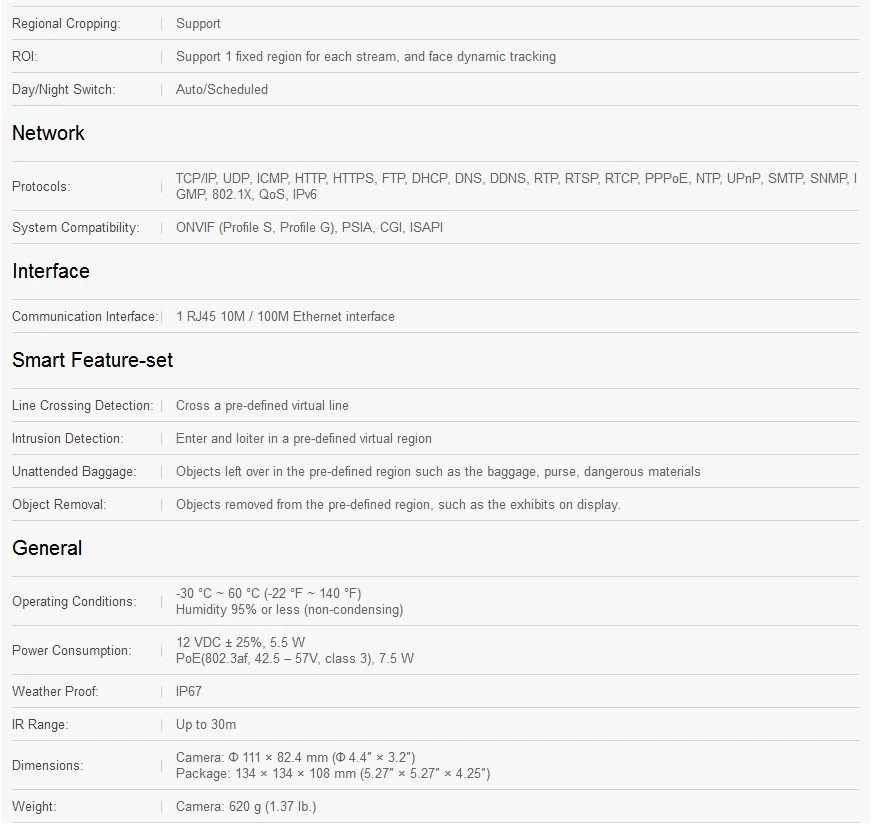Viewport: 875px width, 833px height.
Task: Click the ROI face tracking description
Action: click(x=366, y=57)
